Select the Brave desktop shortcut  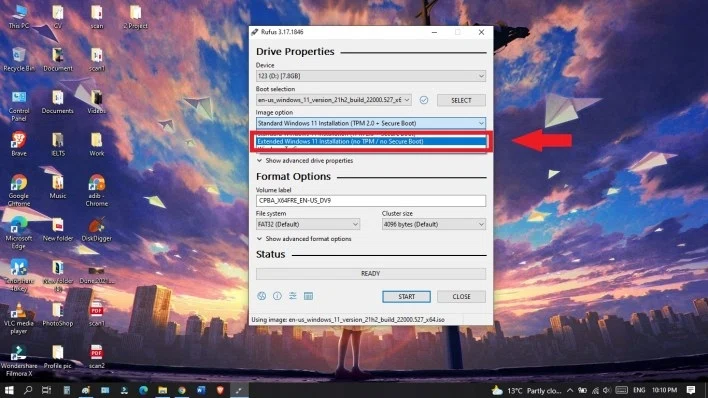tap(19, 144)
